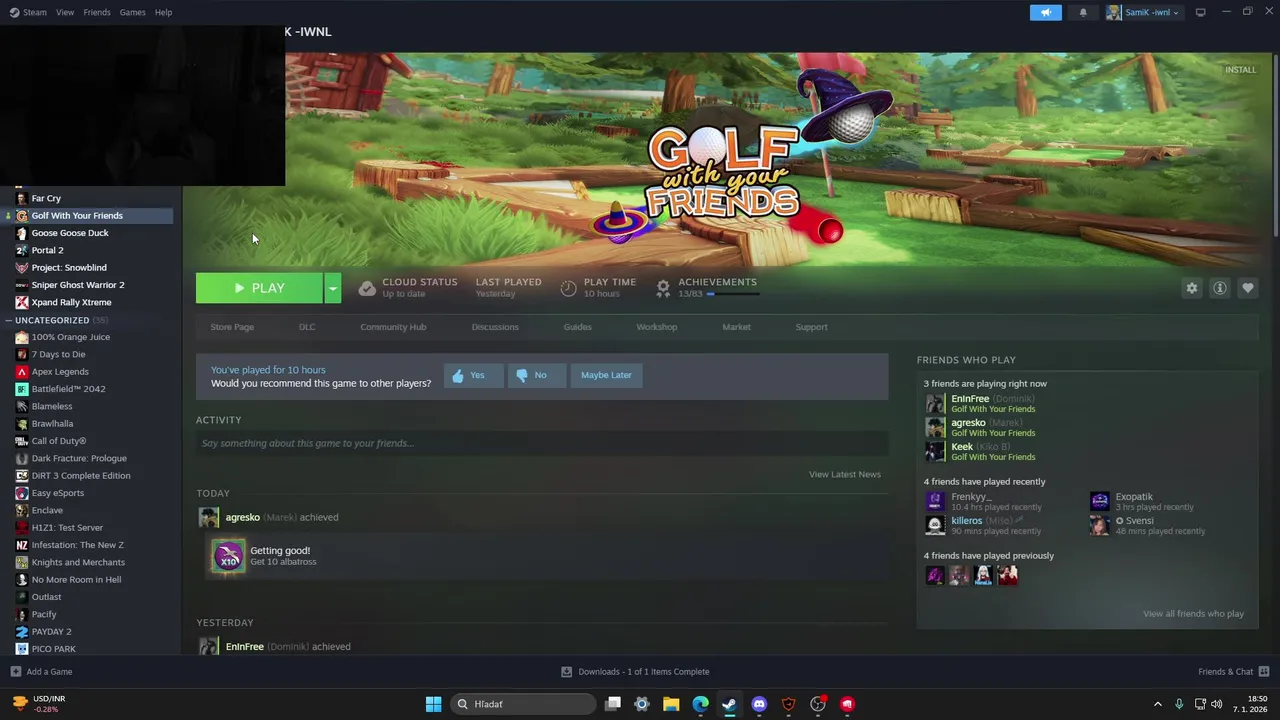Go to the Store Page tab
The width and height of the screenshot is (1280, 720).
point(232,327)
